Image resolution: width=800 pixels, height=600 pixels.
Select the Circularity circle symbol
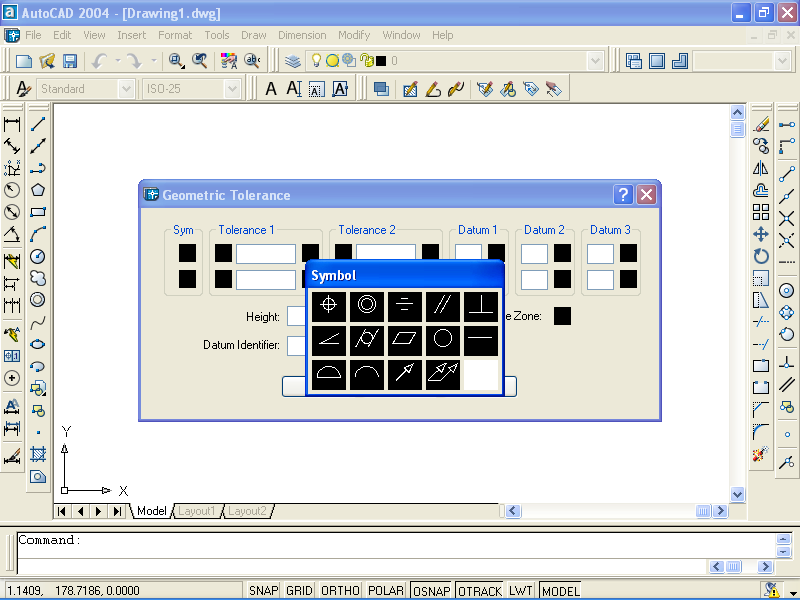coord(443,340)
